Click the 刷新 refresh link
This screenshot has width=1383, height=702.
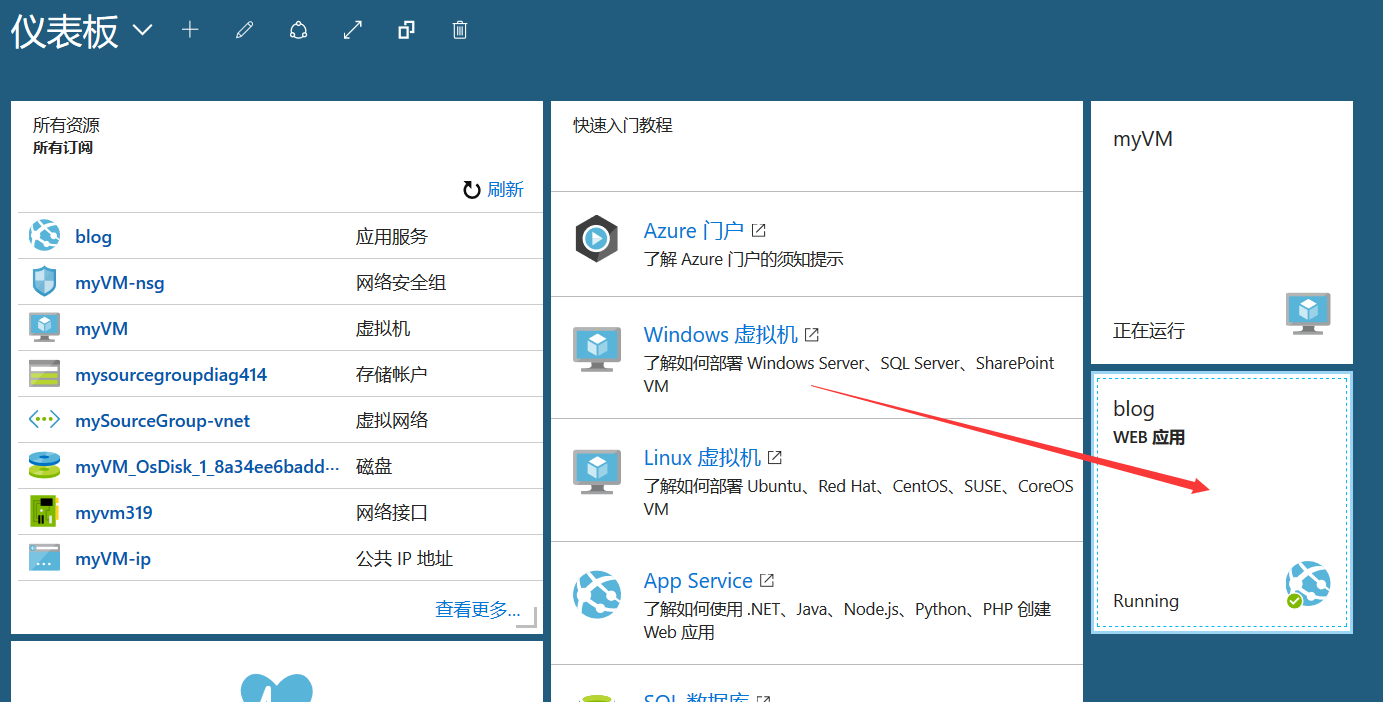(505, 190)
